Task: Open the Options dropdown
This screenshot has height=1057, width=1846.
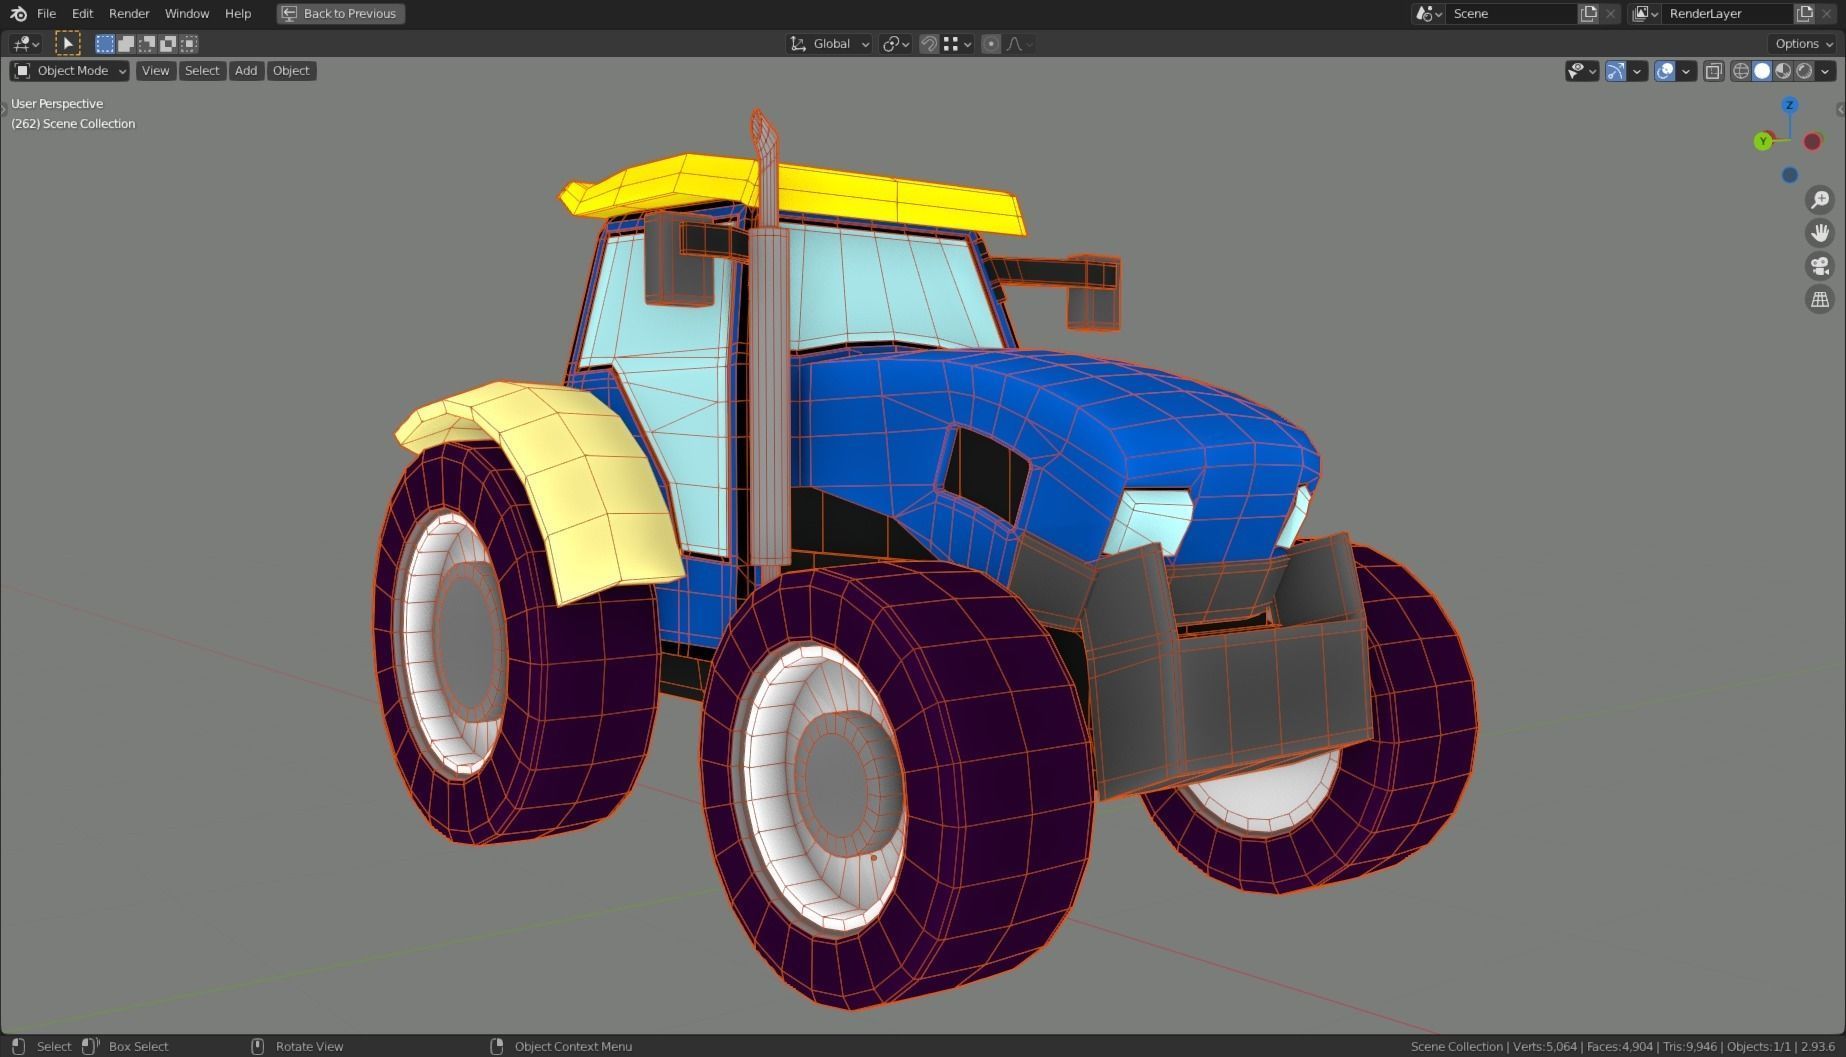Action: tap(1804, 43)
